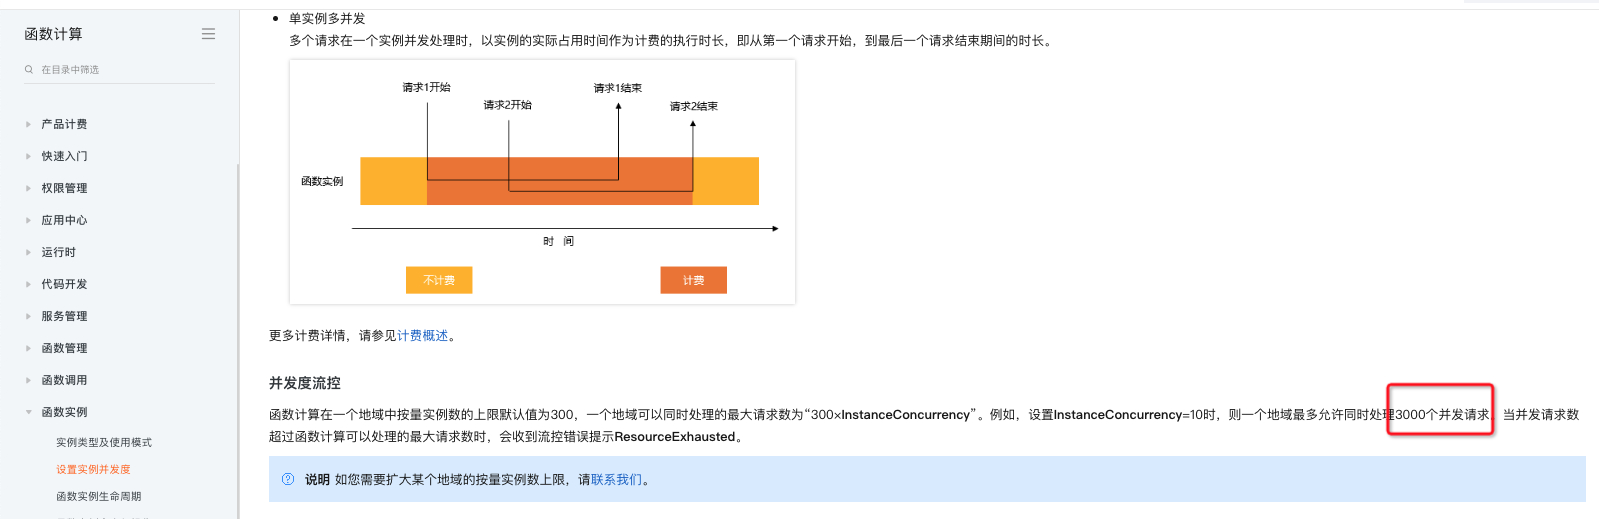Go to 服务管理 in the sidebar
This screenshot has width=1599, height=519.
(64, 316)
